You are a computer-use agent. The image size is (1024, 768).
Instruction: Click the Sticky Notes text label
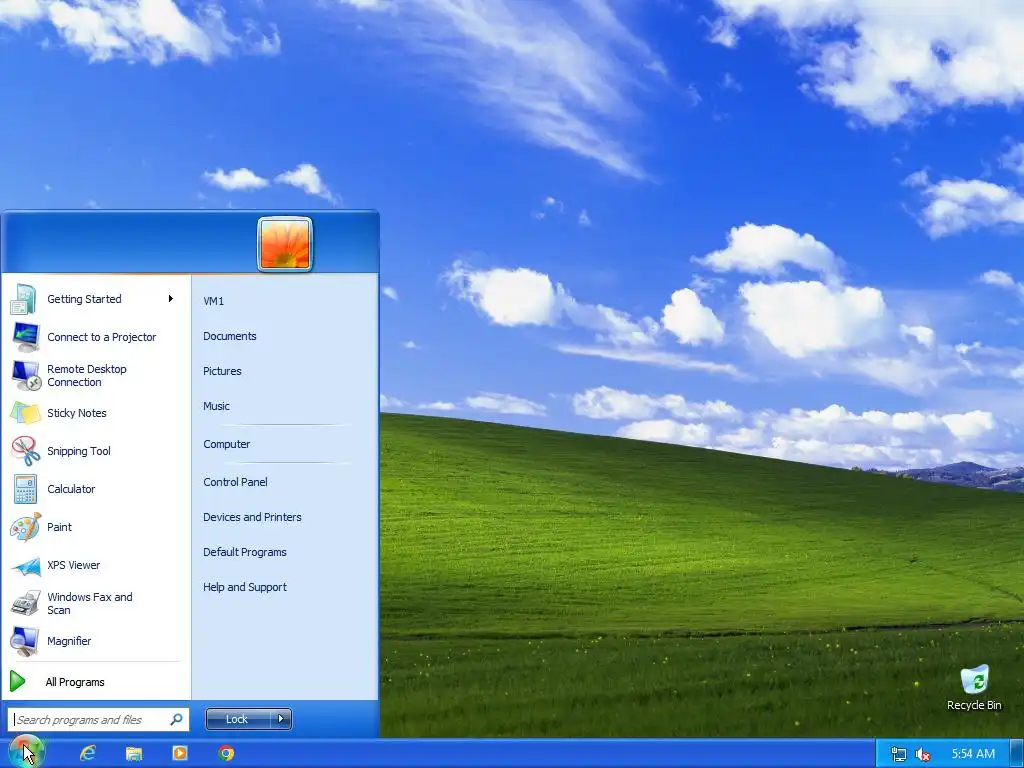tap(76, 413)
